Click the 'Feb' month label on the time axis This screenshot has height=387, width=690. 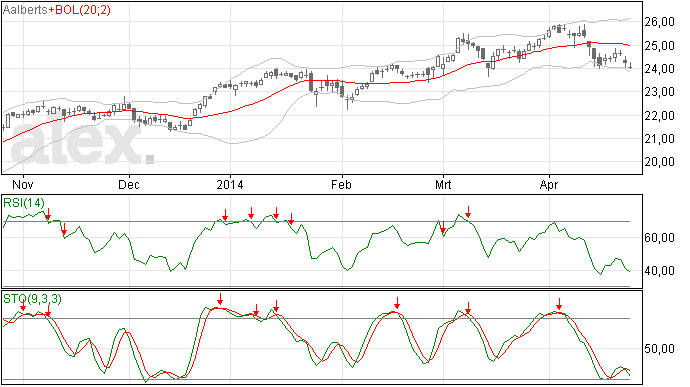tap(341, 184)
